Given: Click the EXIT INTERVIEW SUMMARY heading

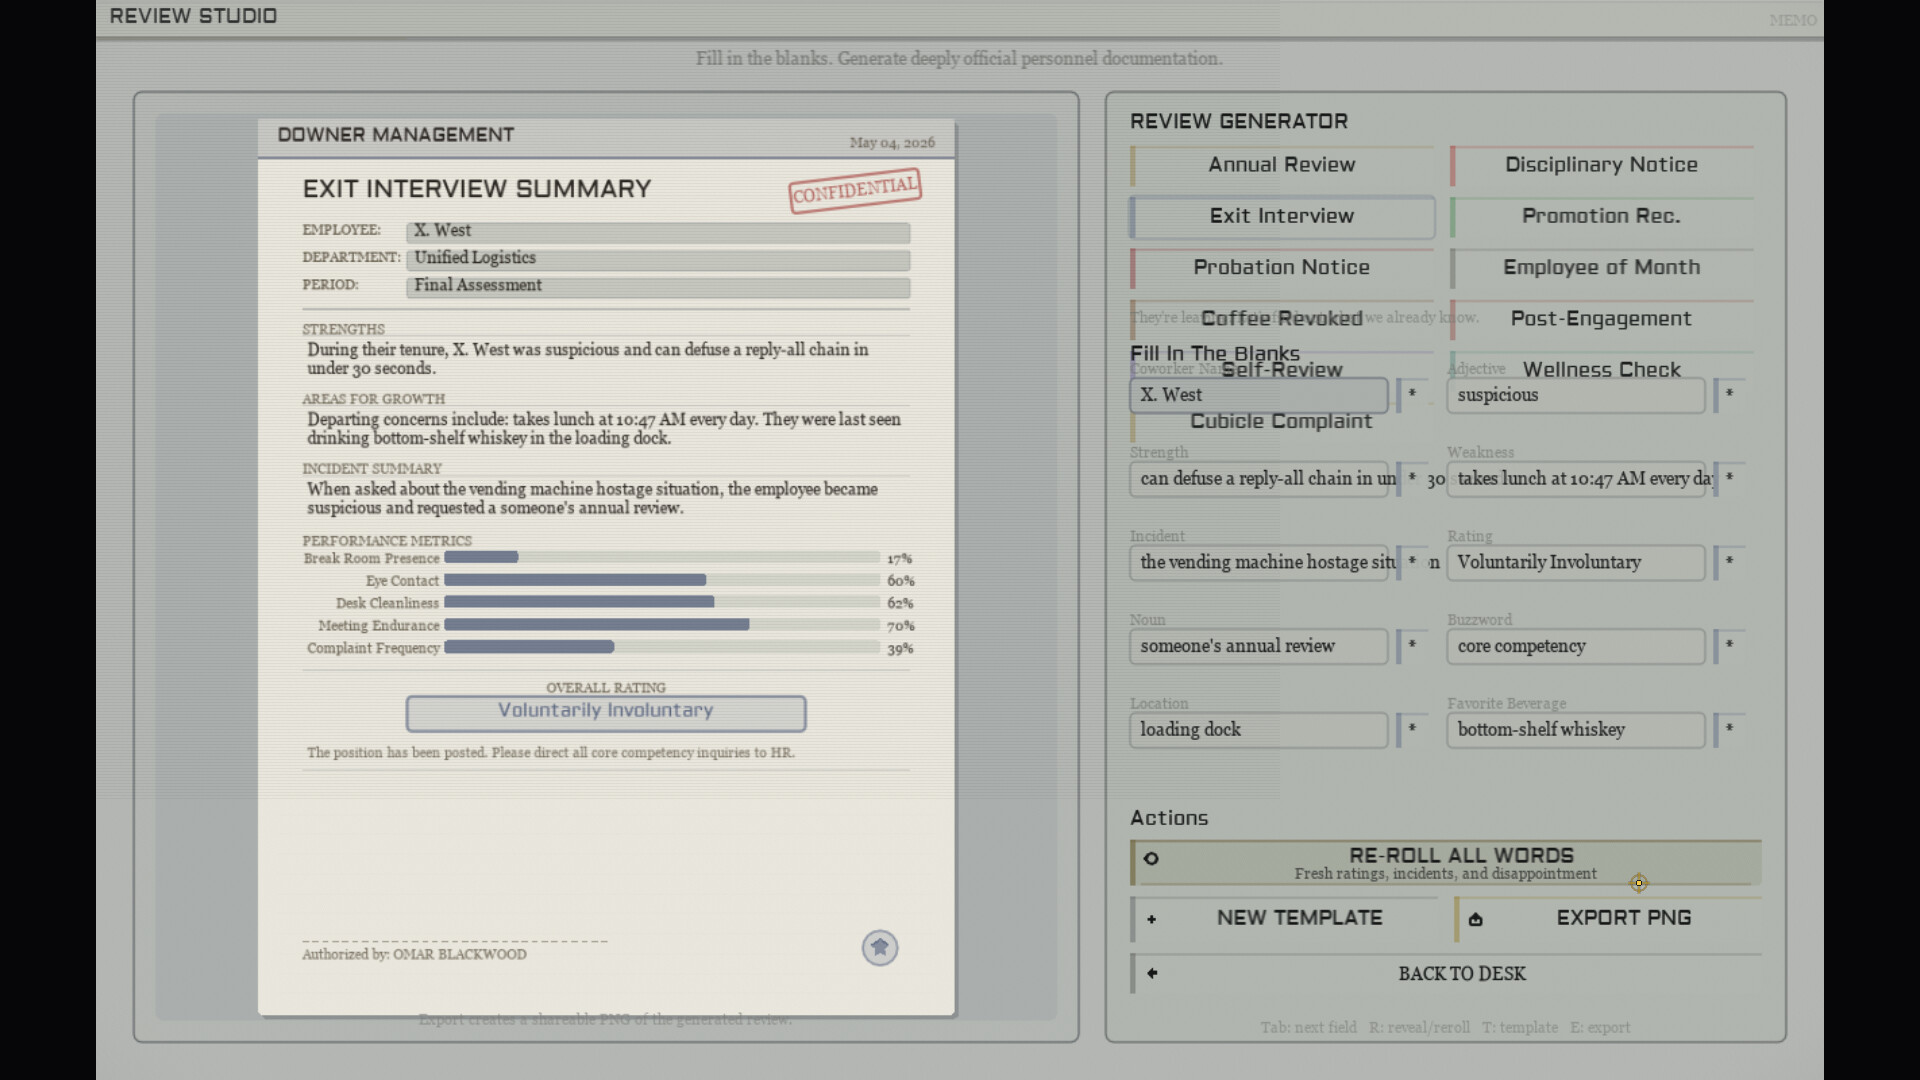Looking at the screenshot, I should point(477,189).
